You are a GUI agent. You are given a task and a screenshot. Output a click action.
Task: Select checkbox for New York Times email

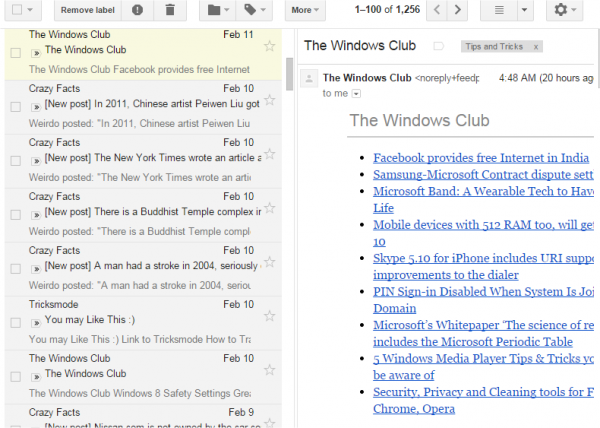click(16, 161)
